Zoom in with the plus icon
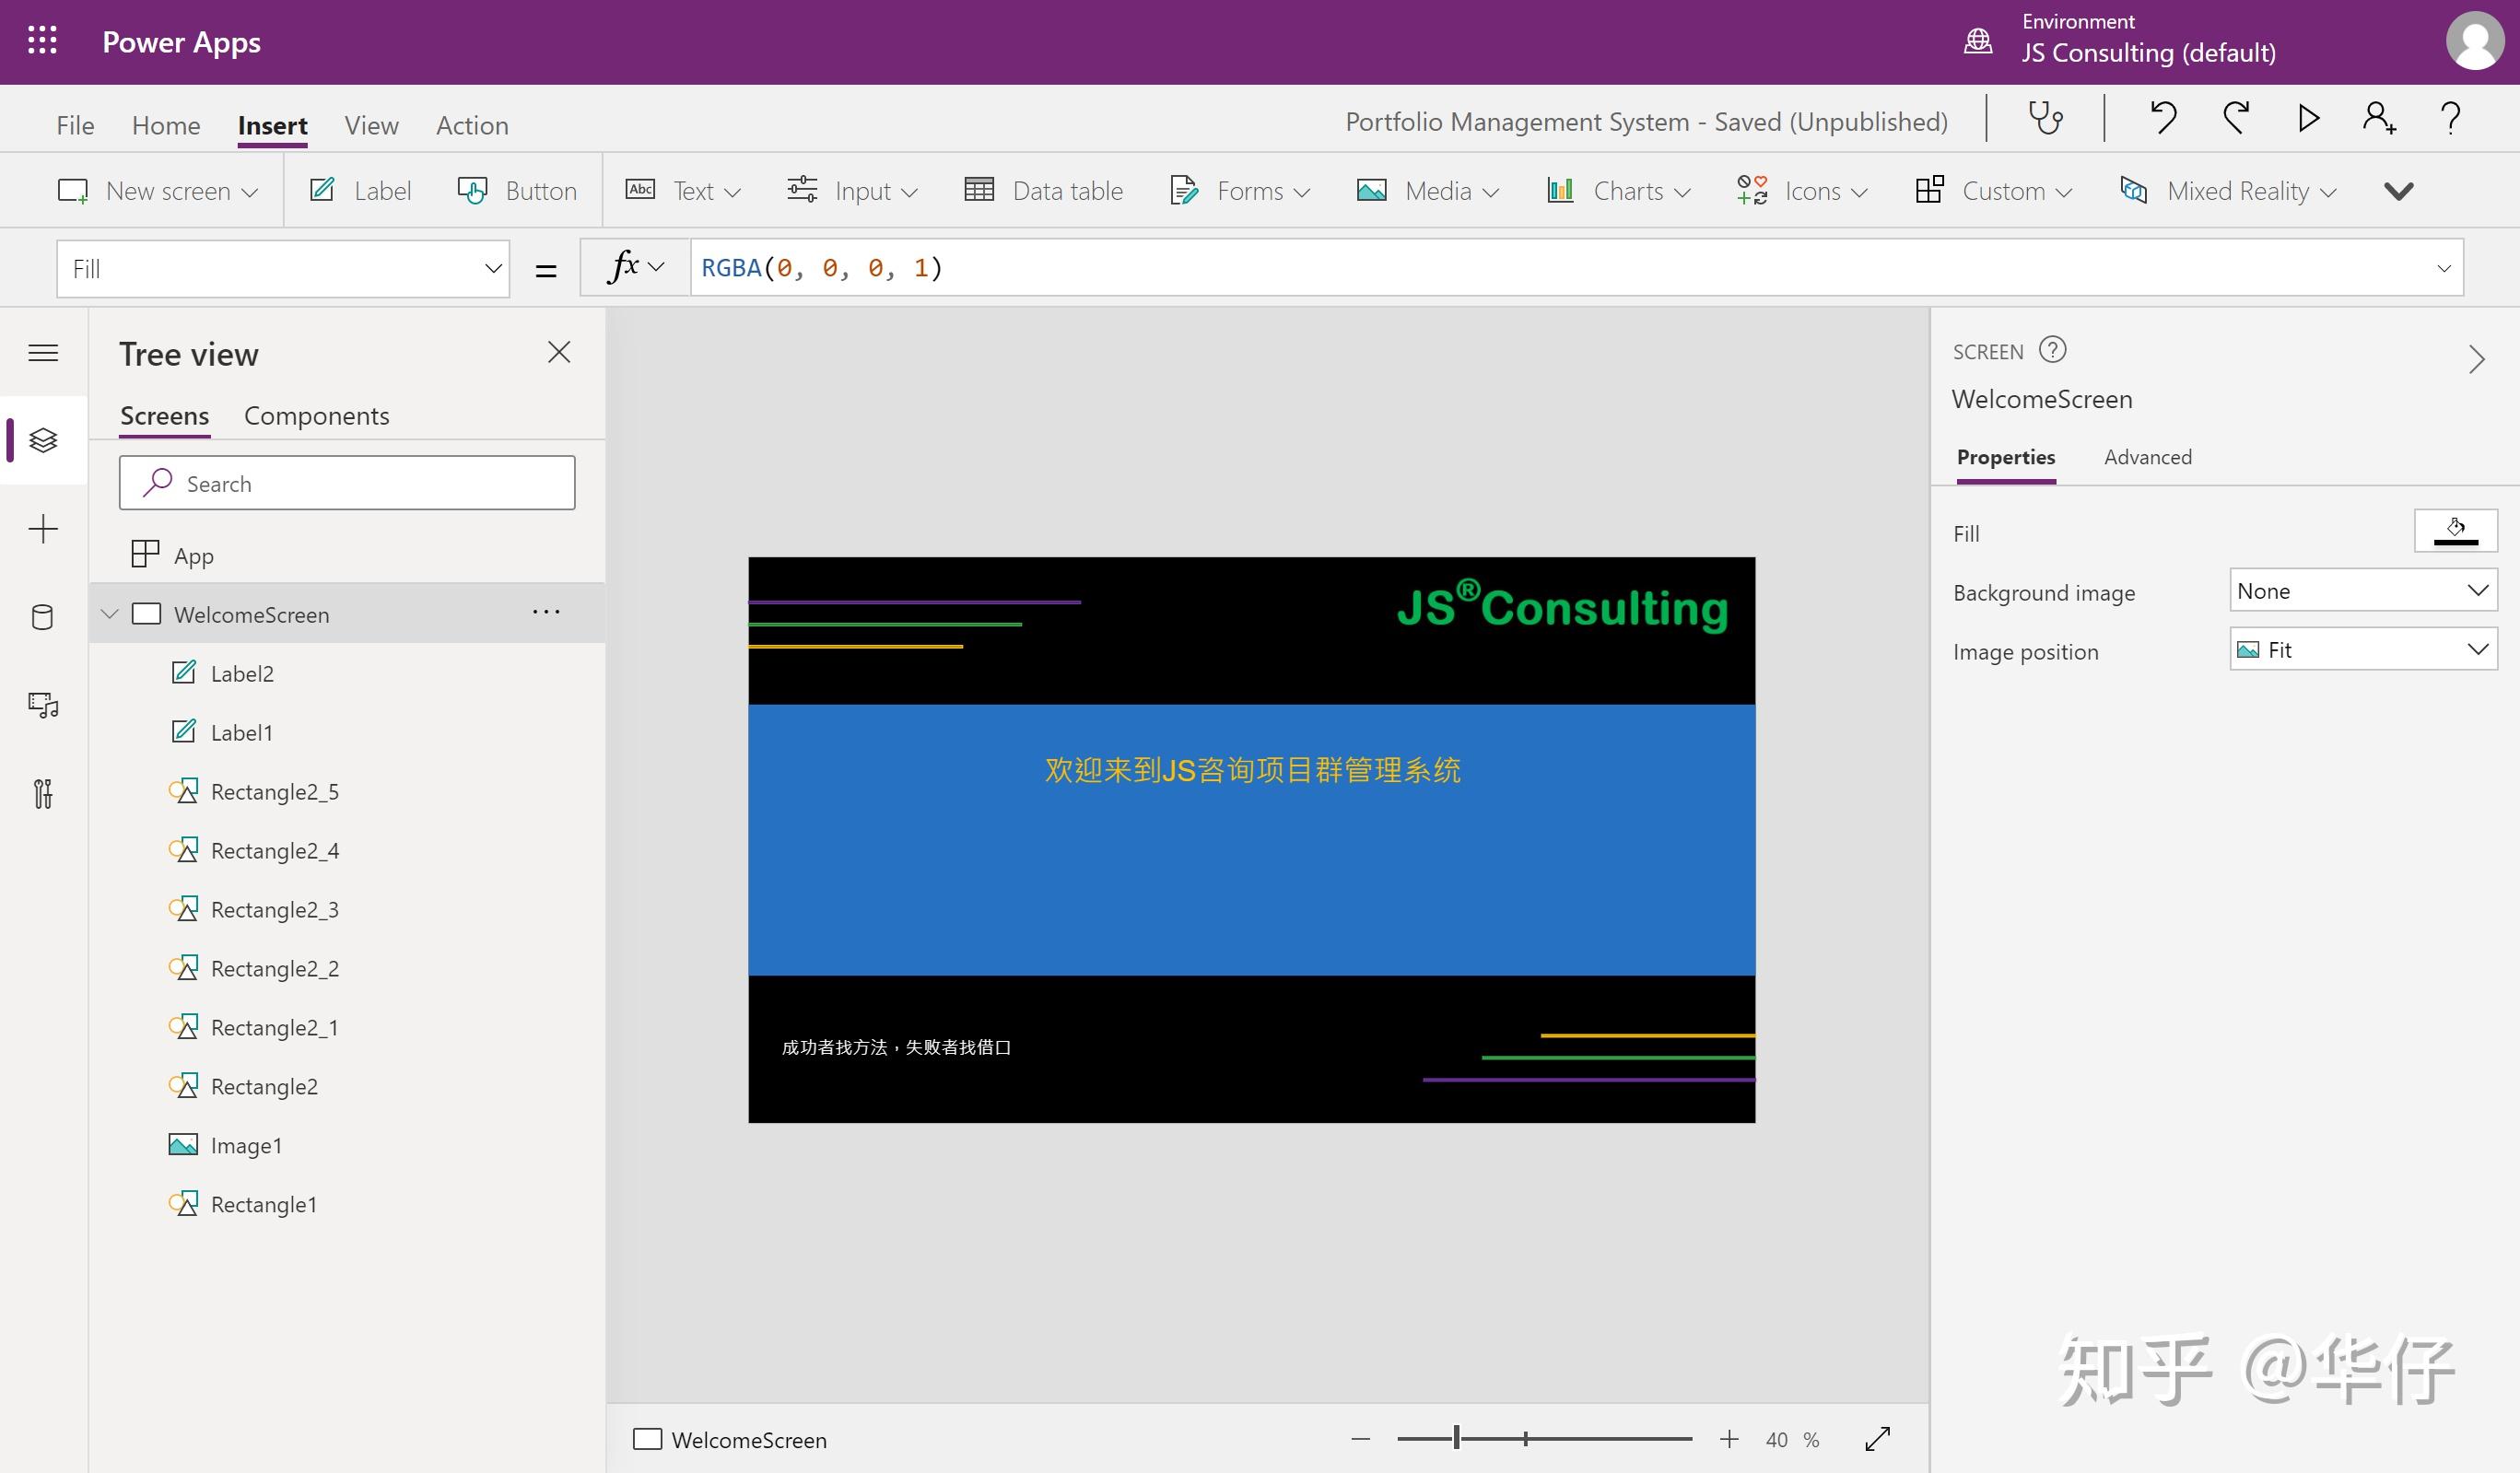Image resolution: width=2520 pixels, height=1473 pixels. click(x=1729, y=1439)
